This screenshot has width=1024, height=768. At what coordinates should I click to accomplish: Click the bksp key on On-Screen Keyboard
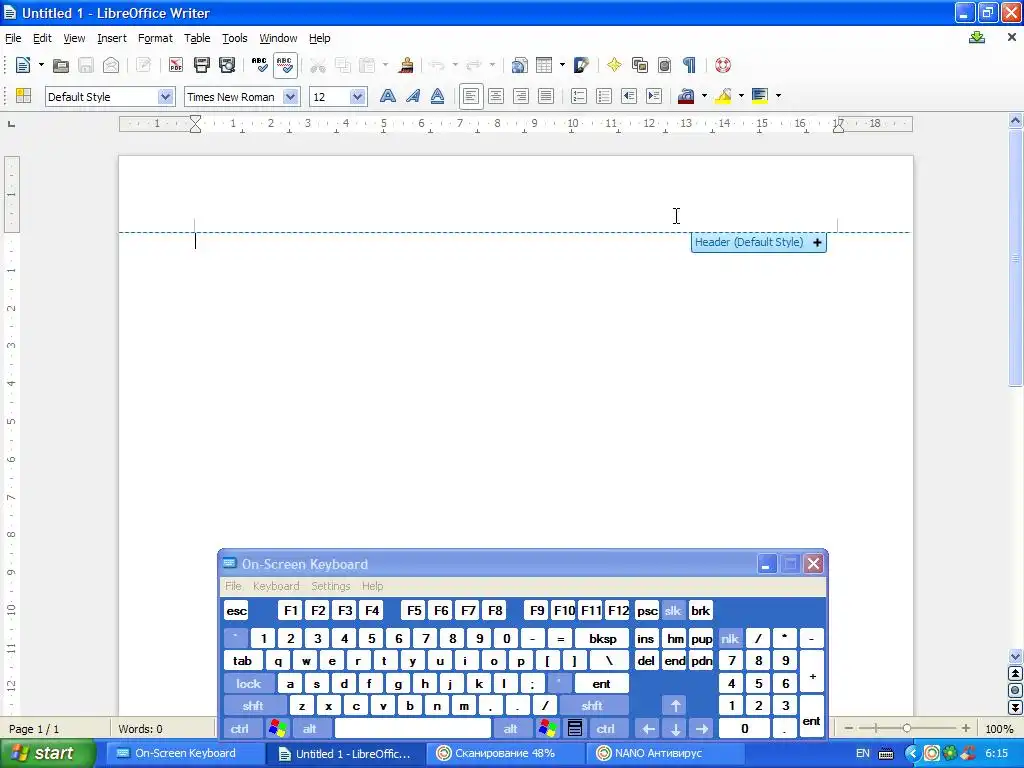(602, 639)
